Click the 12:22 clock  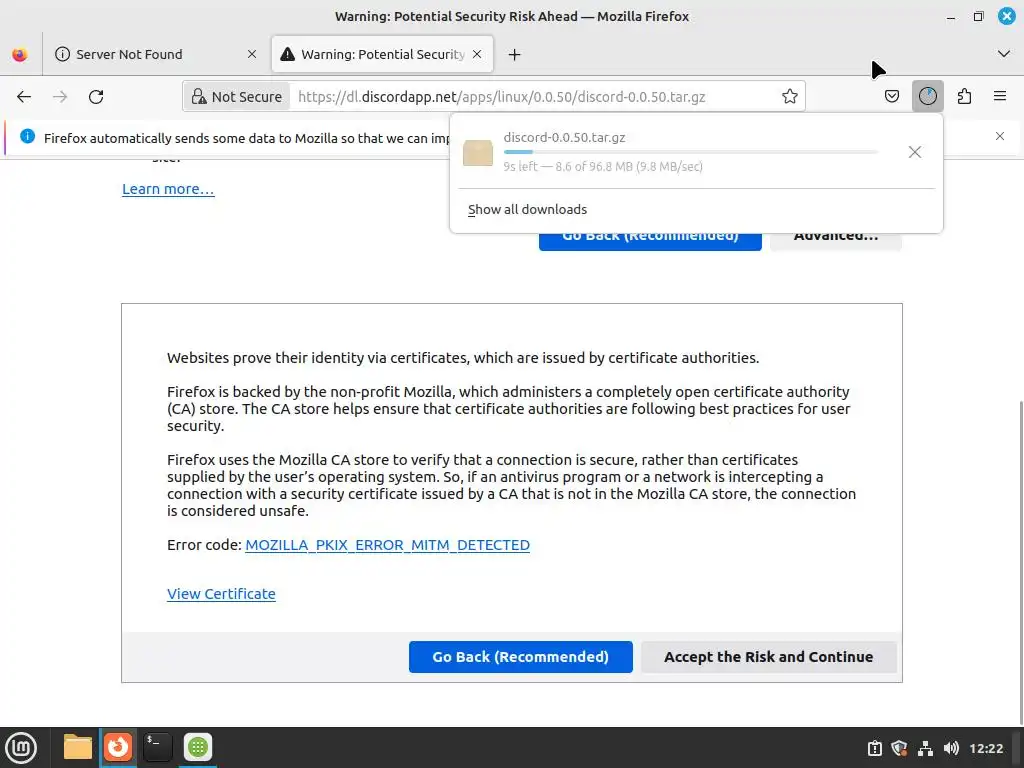(985, 748)
